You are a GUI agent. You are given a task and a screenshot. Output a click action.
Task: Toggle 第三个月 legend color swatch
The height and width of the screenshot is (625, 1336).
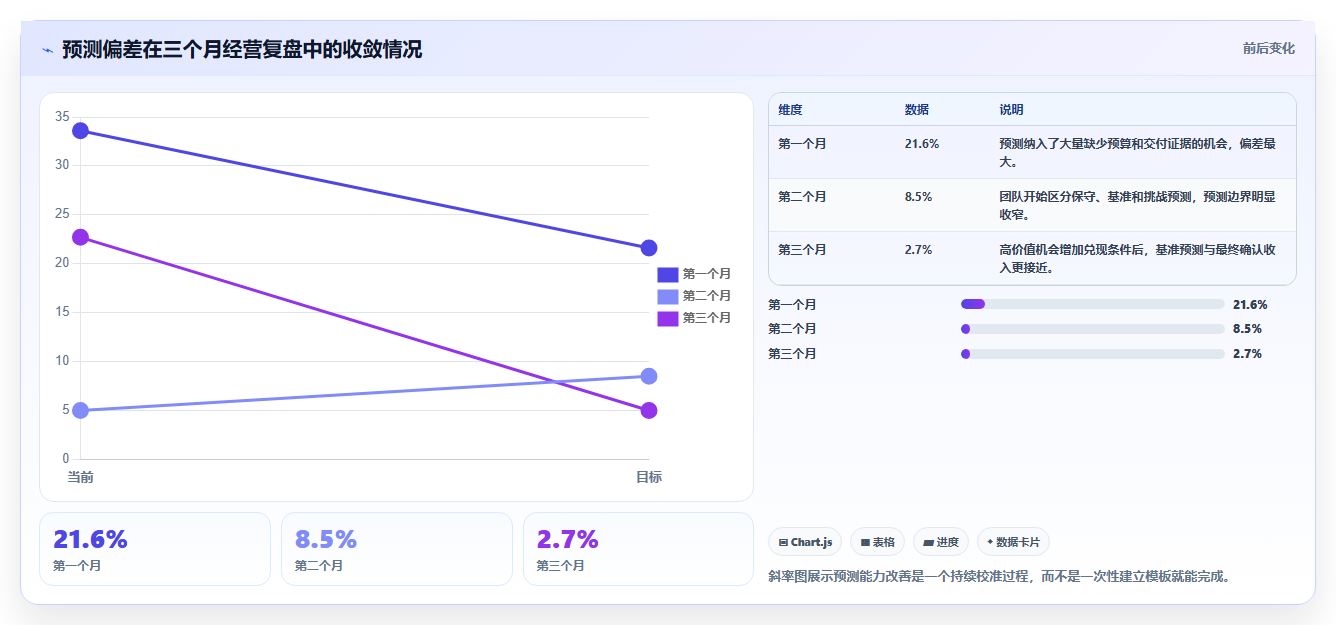pos(667,318)
